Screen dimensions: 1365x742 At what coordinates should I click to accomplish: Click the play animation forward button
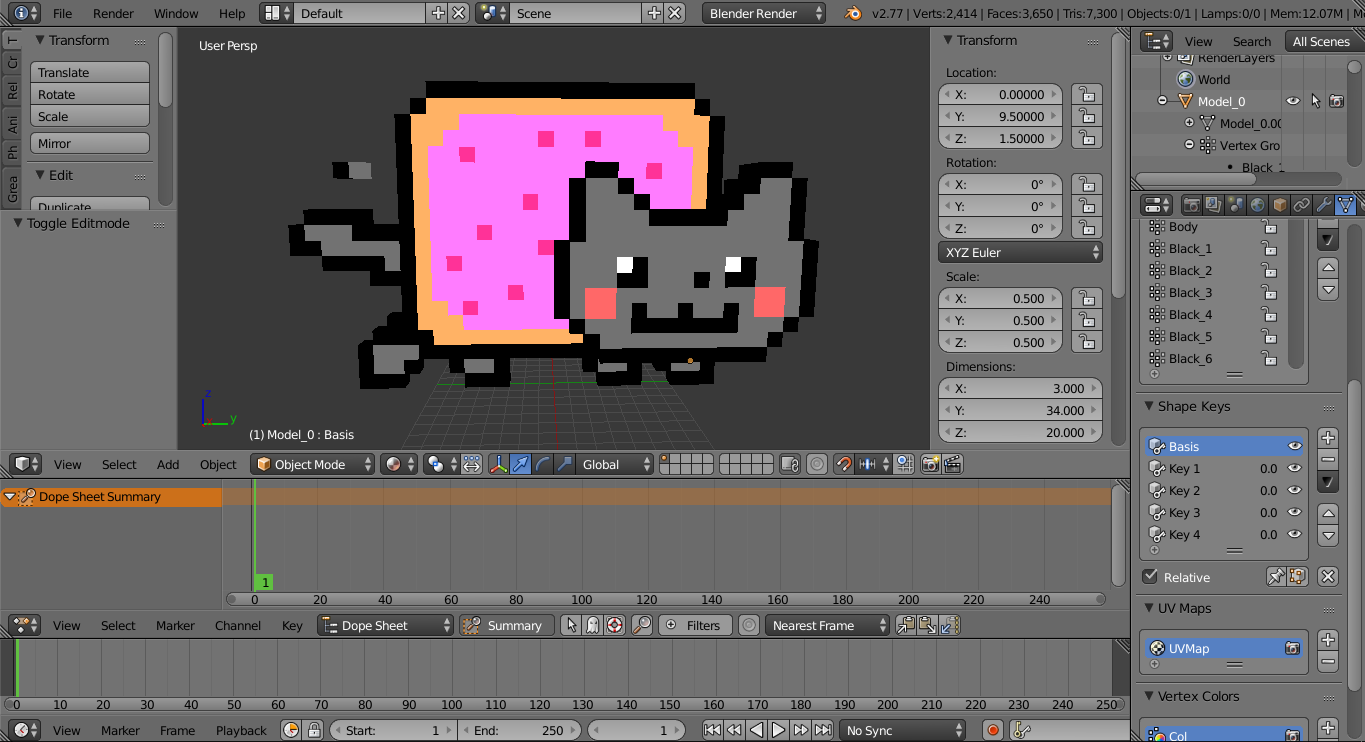[x=779, y=730]
